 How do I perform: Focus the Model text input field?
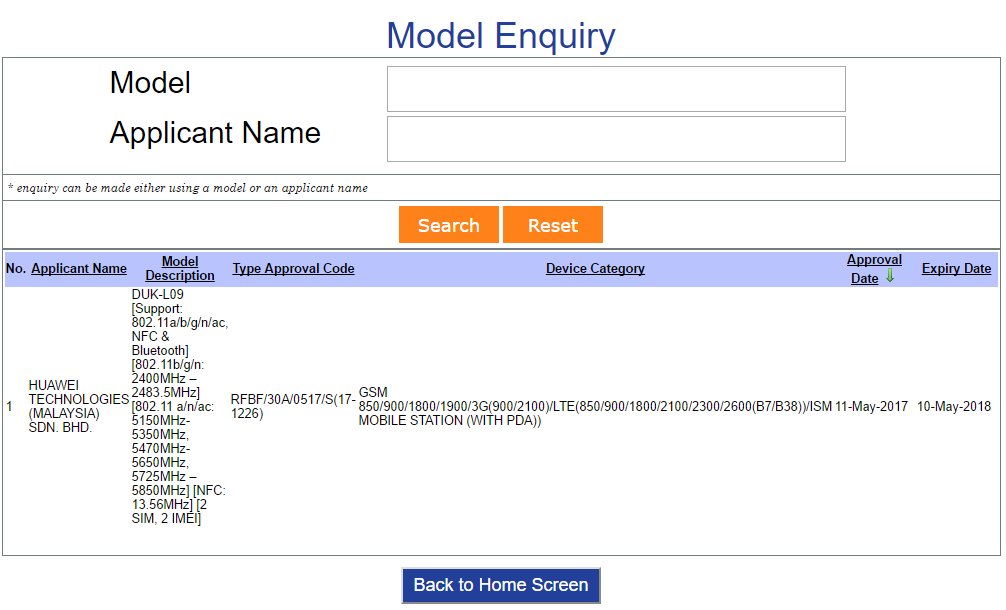(616, 89)
